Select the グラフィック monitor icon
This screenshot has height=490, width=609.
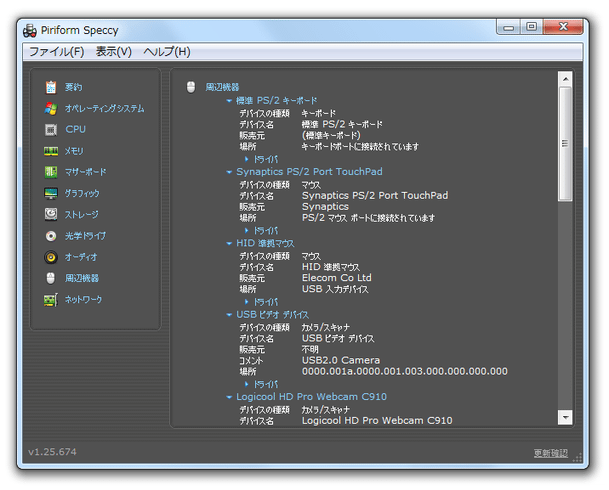[x=51, y=193]
